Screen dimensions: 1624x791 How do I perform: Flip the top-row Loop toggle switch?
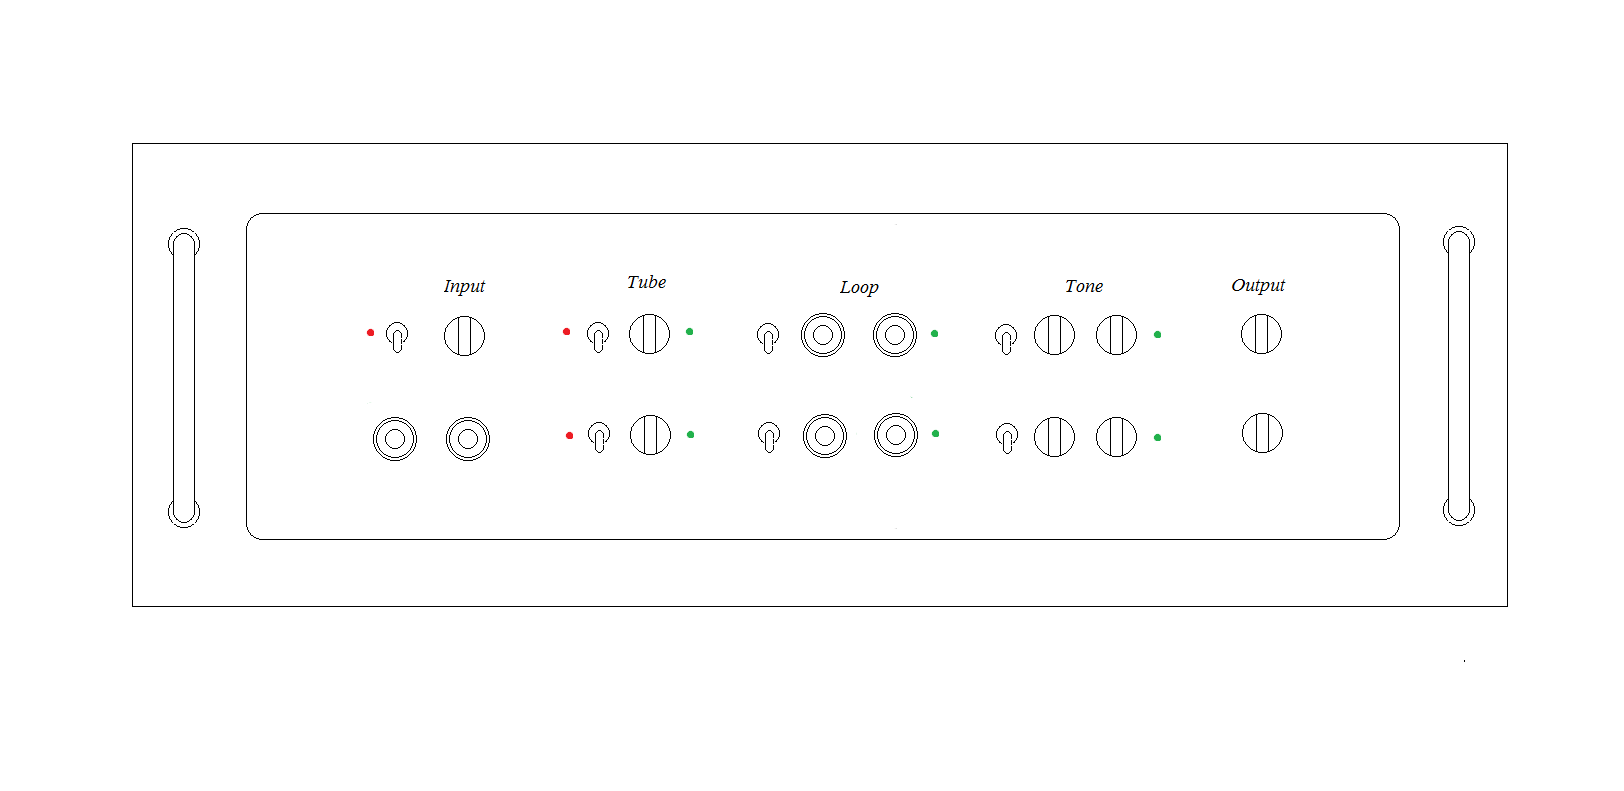click(x=768, y=338)
